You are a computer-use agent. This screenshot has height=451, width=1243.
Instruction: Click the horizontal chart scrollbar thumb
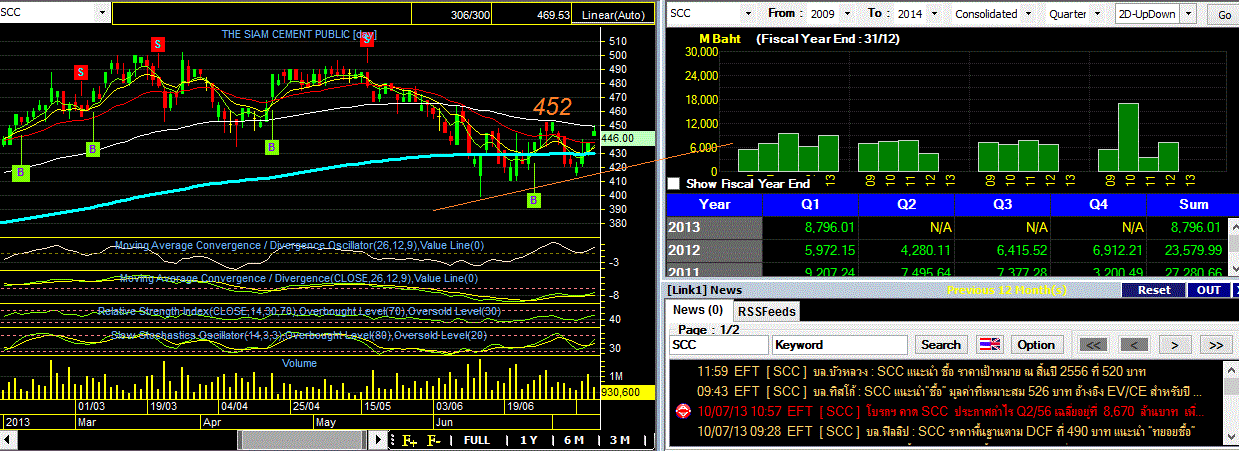click(301, 440)
